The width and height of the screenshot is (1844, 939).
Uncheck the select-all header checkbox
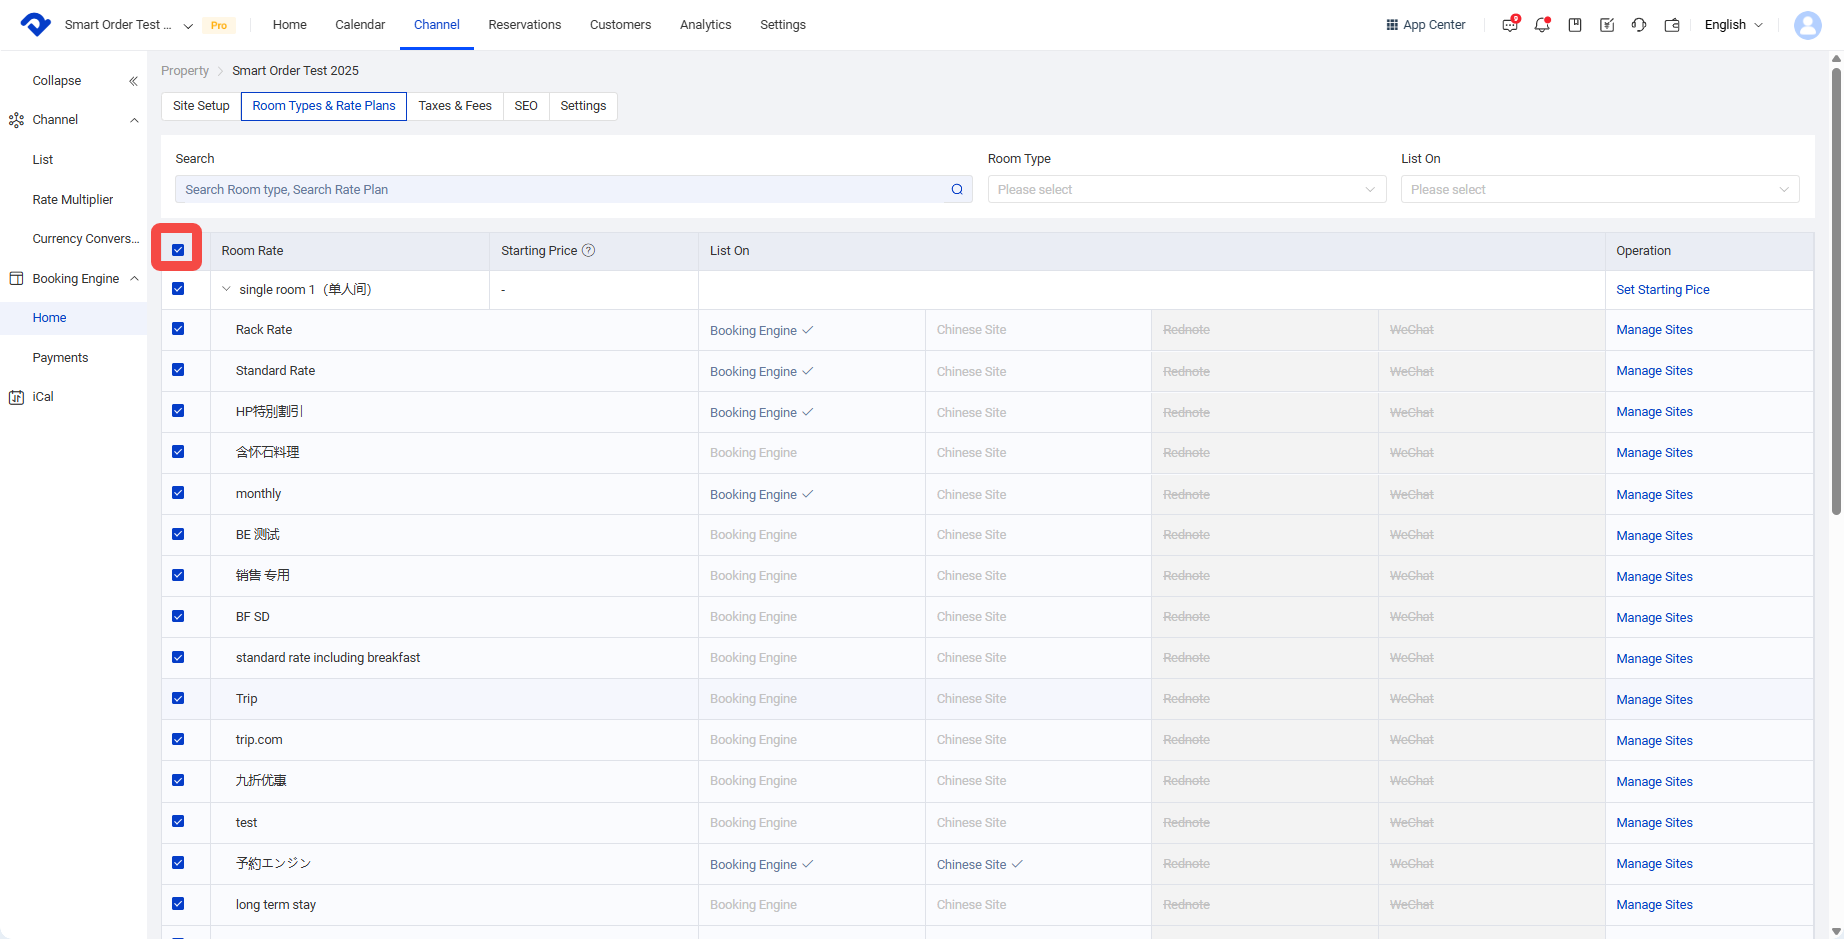coord(178,250)
